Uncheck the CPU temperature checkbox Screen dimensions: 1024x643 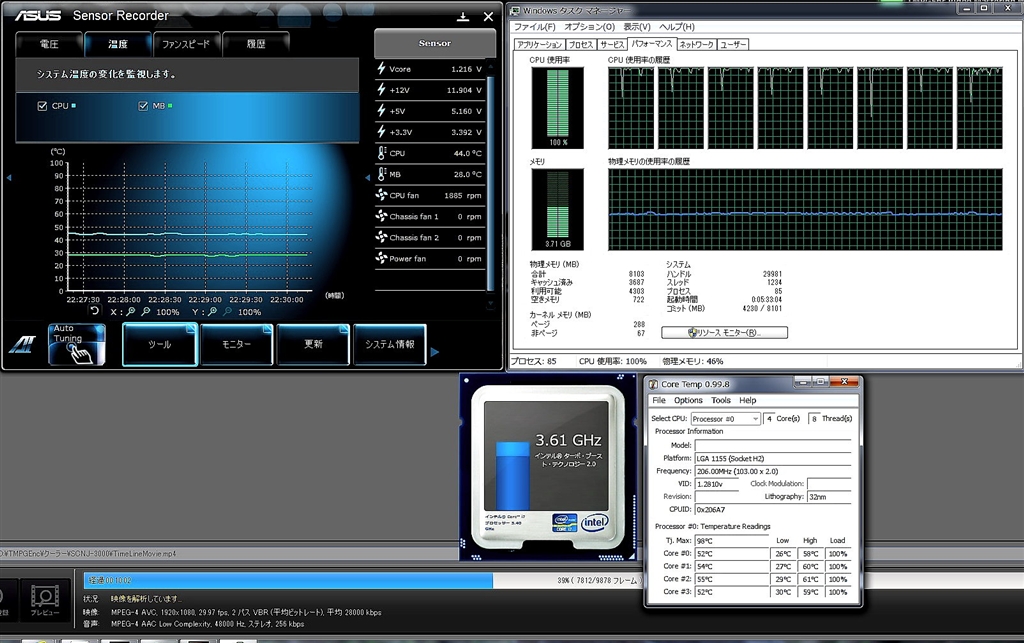(x=42, y=105)
